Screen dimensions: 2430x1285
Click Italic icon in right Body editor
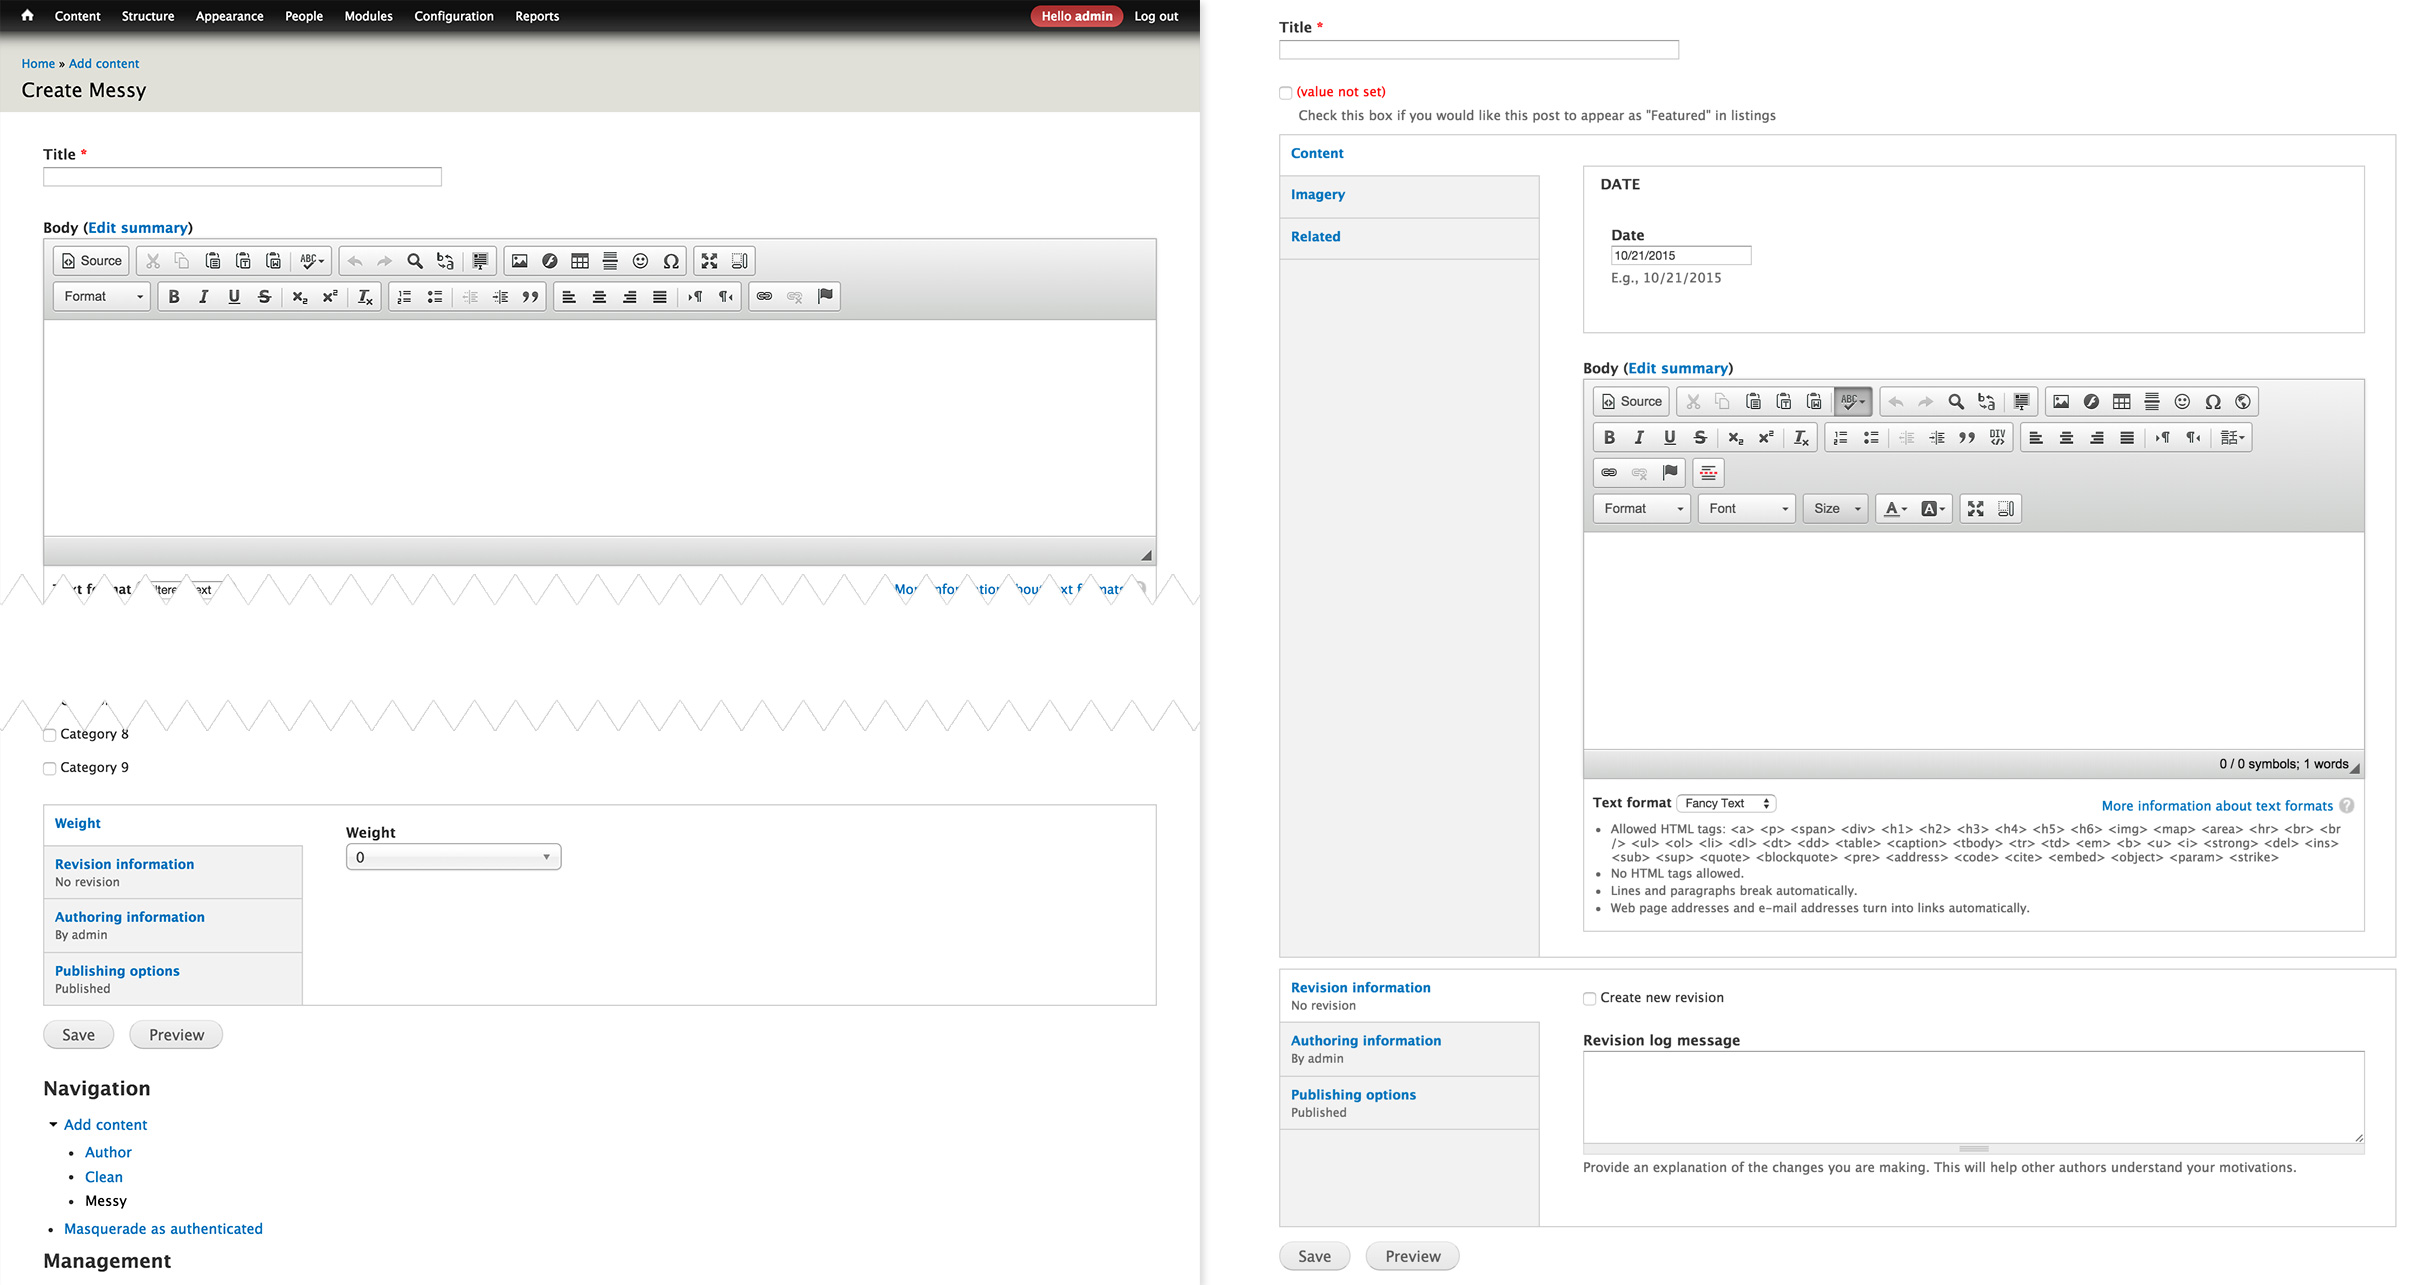(1639, 438)
